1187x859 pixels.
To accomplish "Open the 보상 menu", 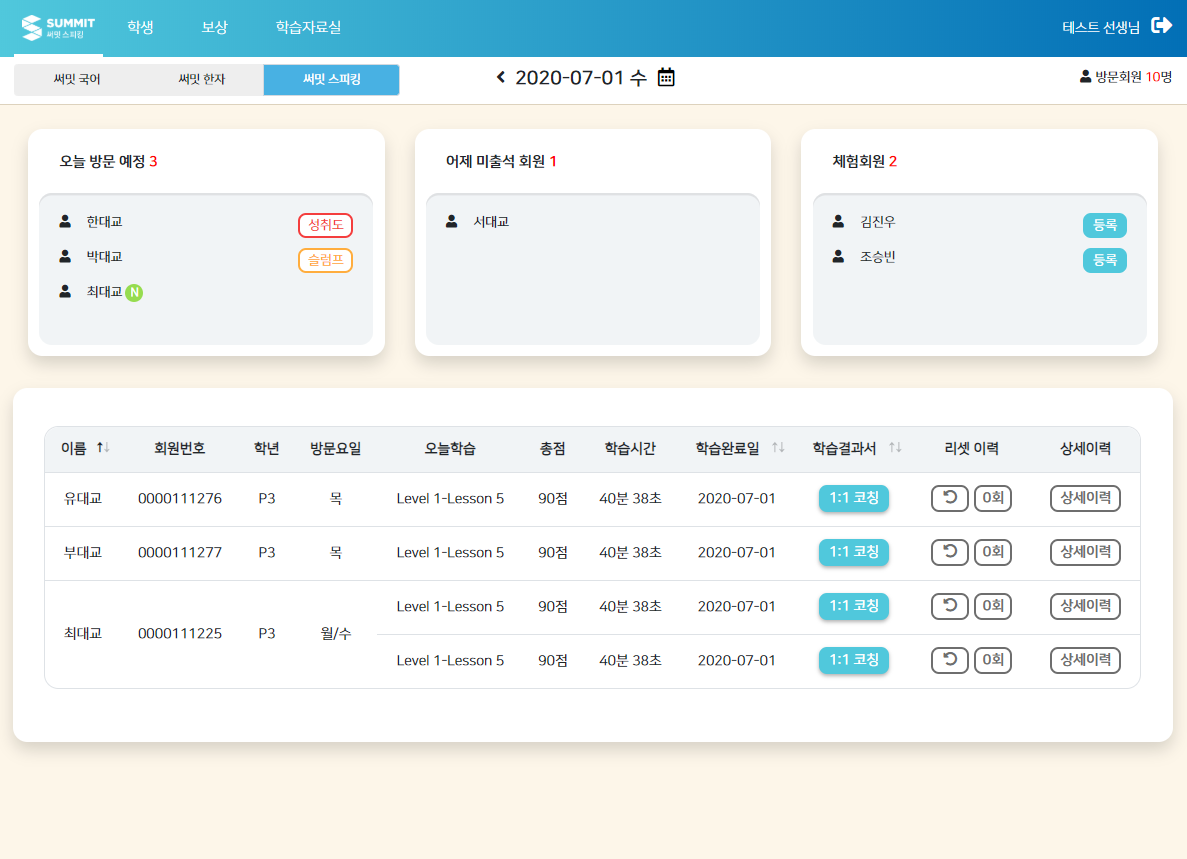I will (215, 27).
